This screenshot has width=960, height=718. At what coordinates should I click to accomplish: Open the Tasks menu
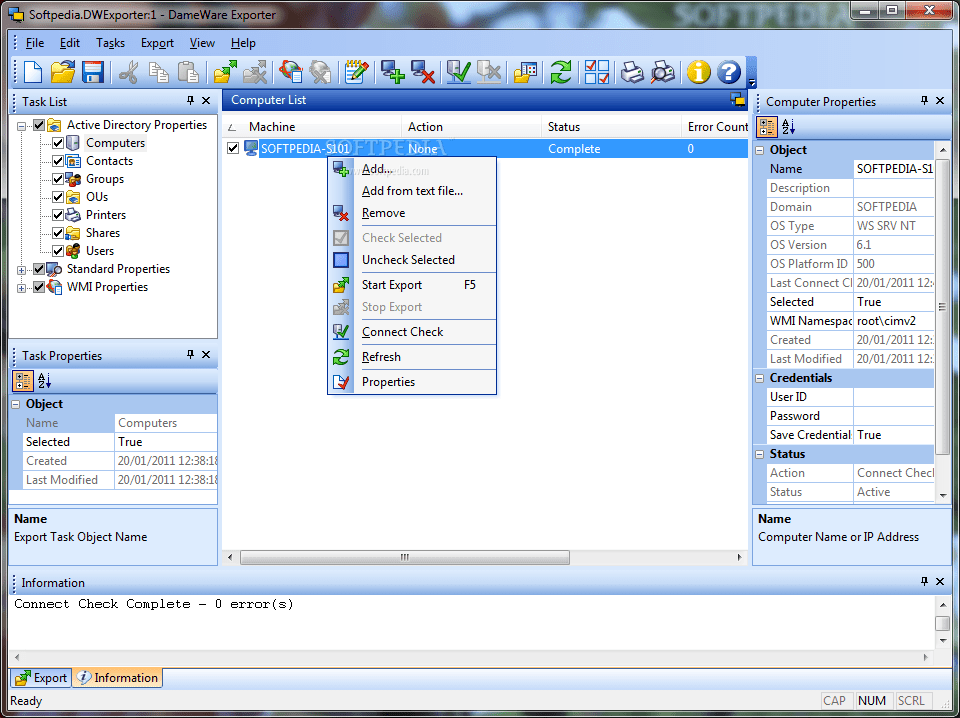[x=110, y=43]
